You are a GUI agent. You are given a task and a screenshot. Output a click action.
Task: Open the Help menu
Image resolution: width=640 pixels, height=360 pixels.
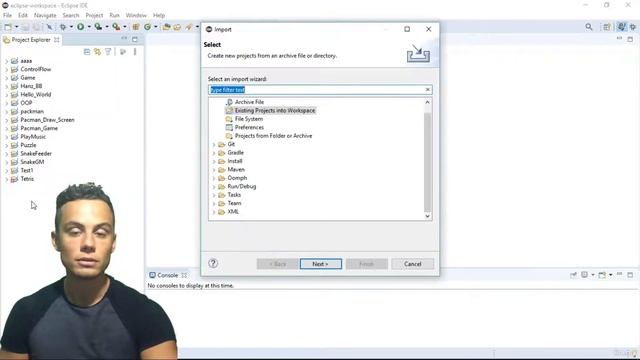[x=159, y=15]
